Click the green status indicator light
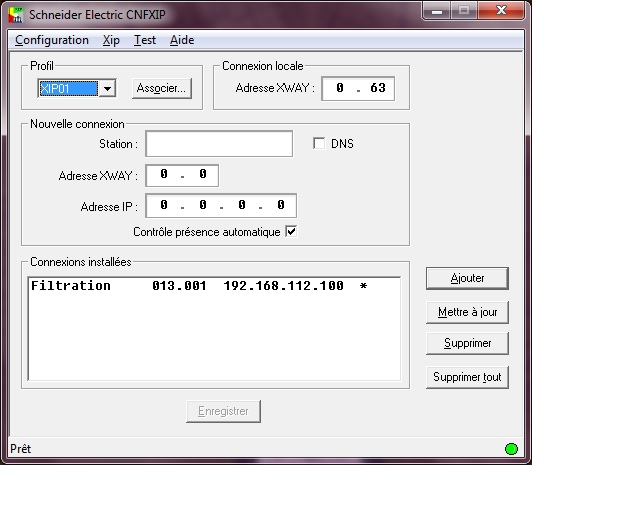 click(511, 449)
